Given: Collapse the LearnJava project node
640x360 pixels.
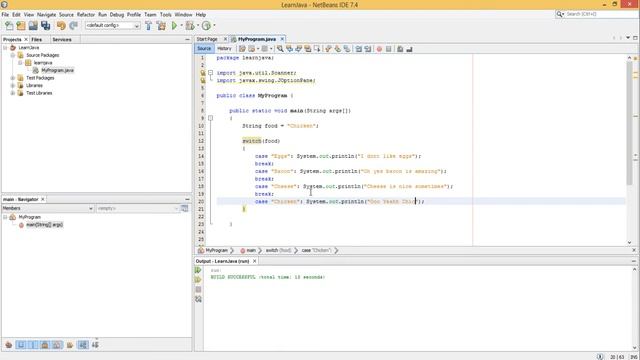Looking at the screenshot, I should coord(5,48).
